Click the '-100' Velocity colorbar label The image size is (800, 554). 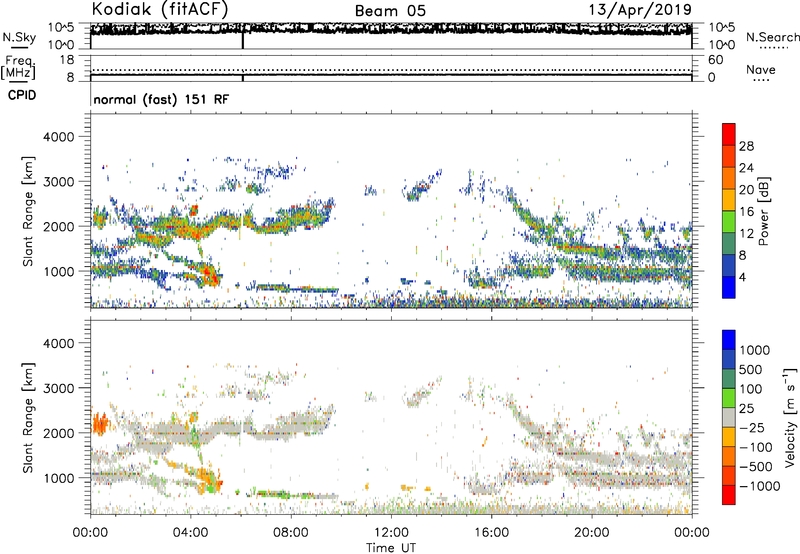tap(756, 447)
